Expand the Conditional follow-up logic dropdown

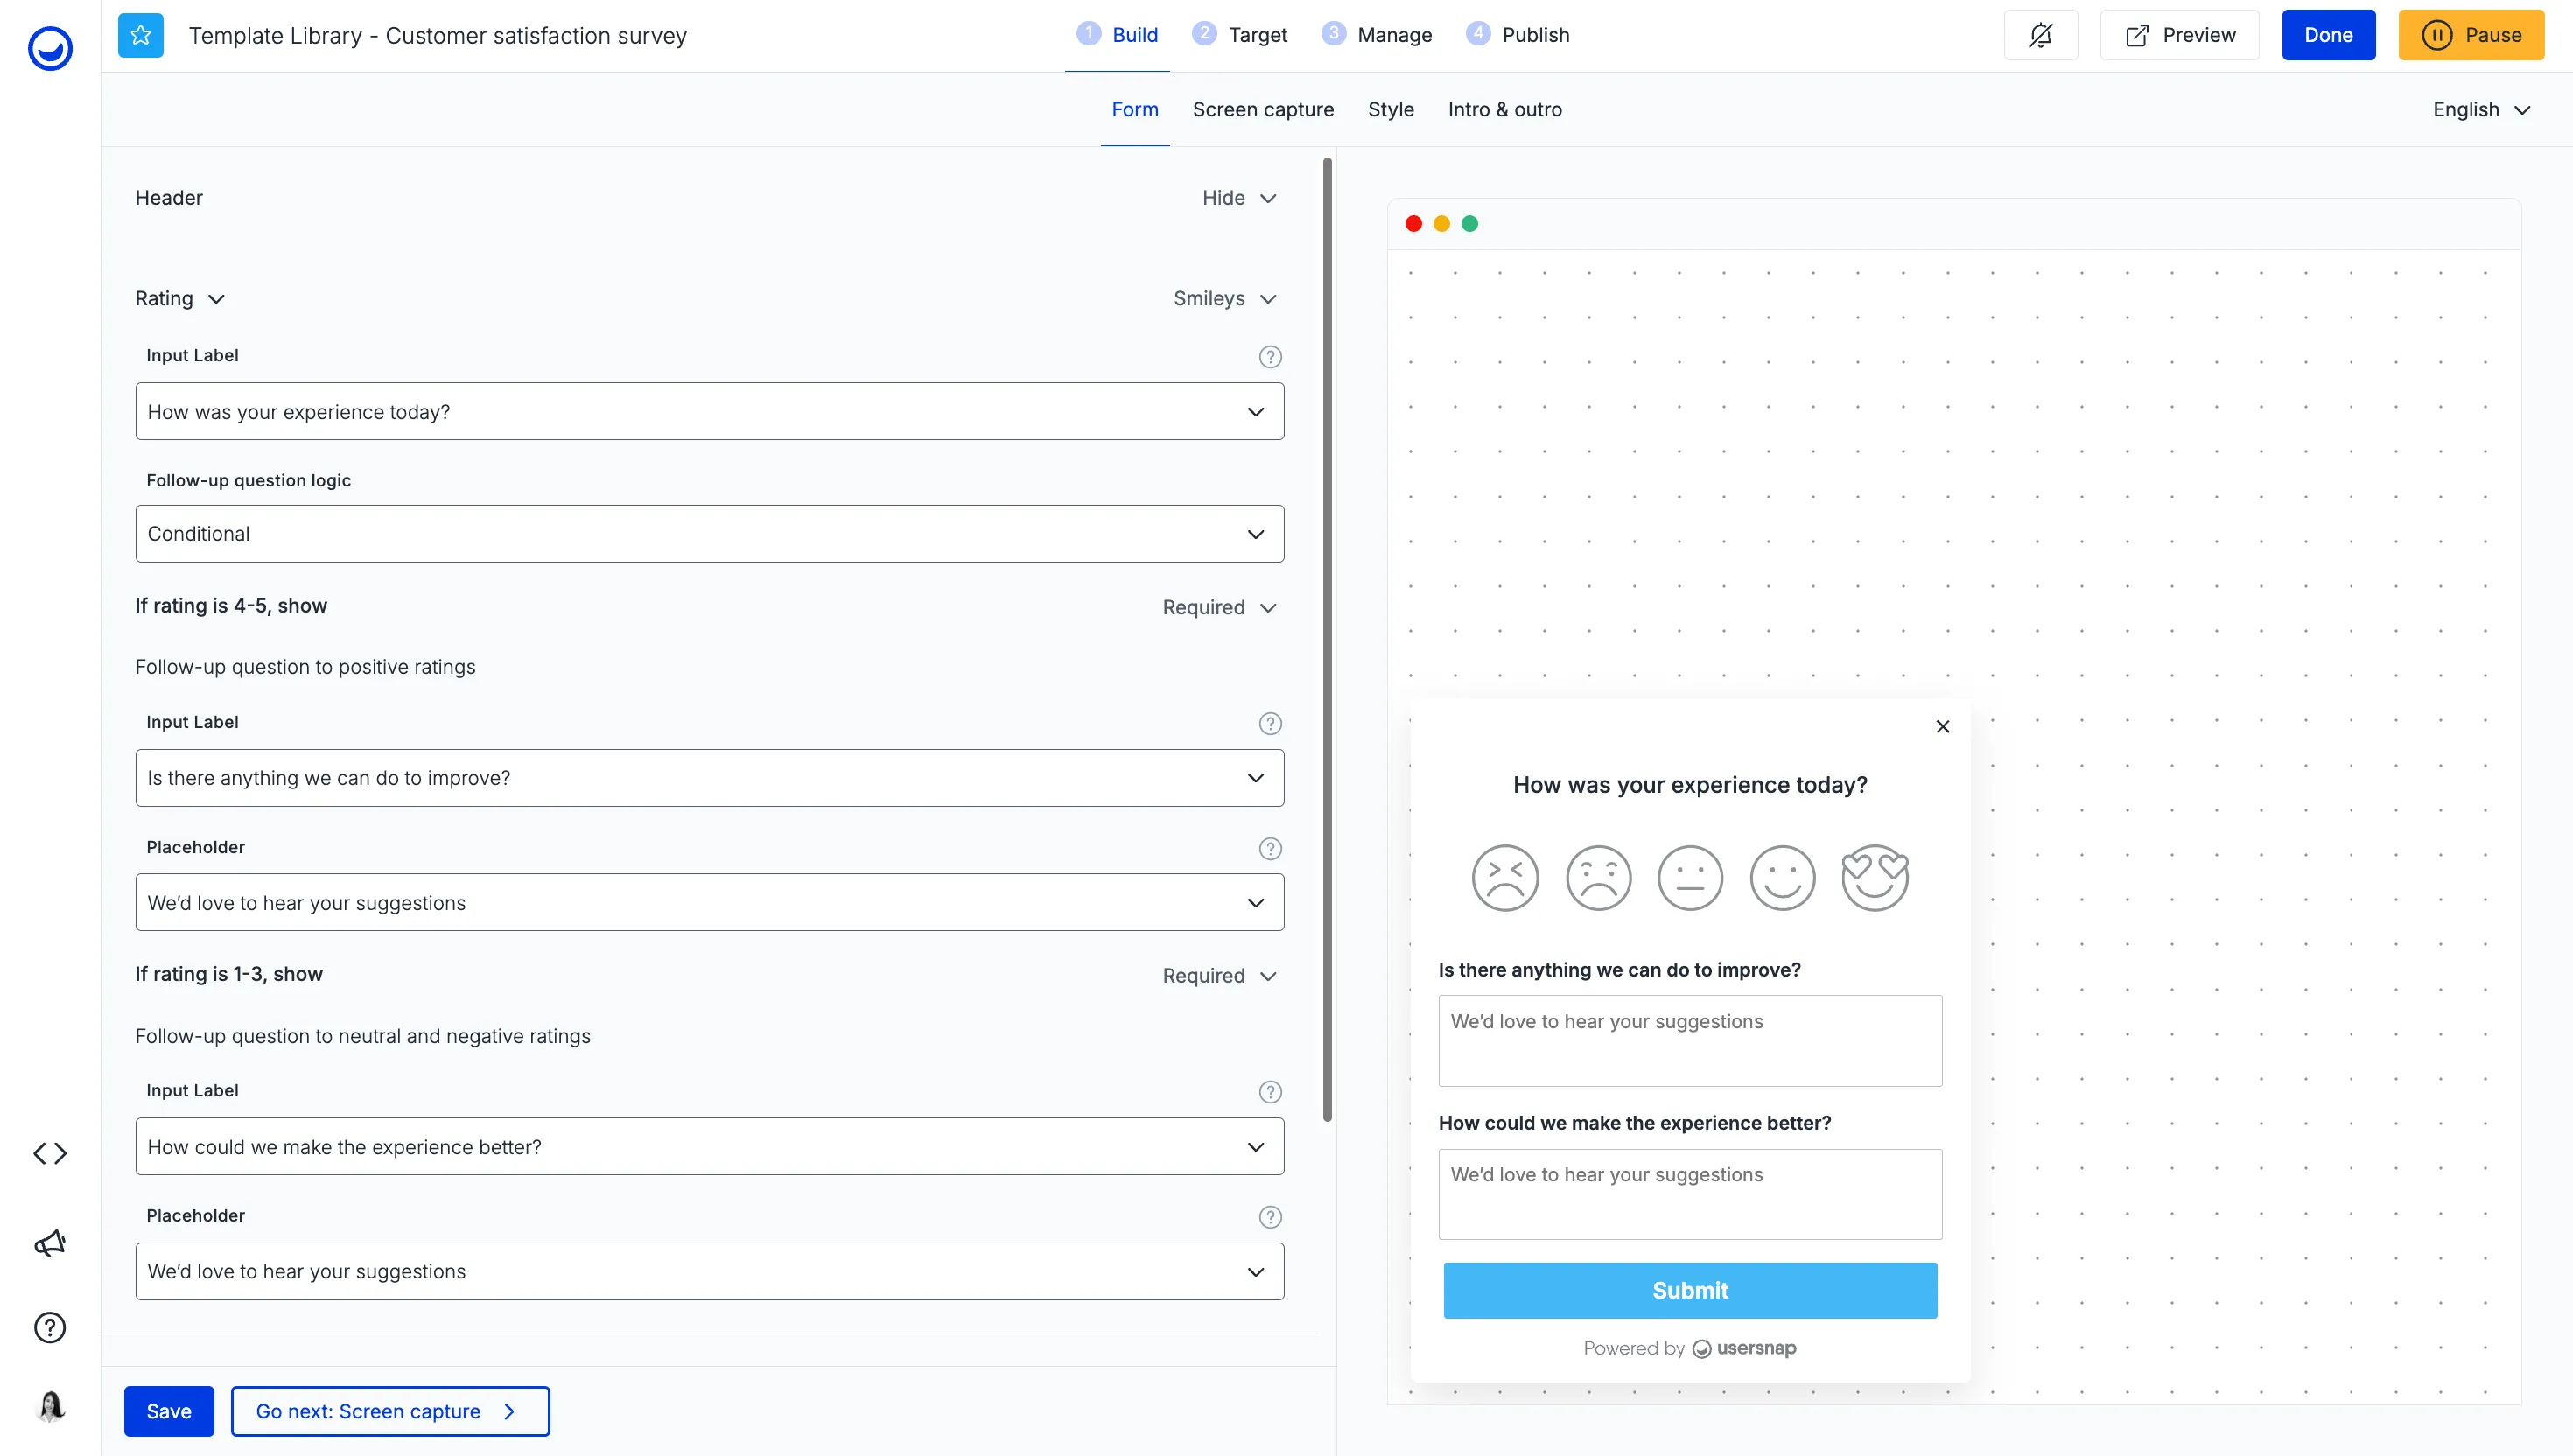pyautogui.click(x=709, y=534)
